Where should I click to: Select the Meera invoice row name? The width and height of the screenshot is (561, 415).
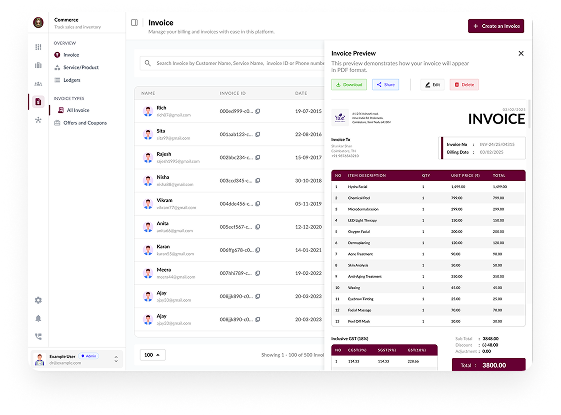[164, 270]
